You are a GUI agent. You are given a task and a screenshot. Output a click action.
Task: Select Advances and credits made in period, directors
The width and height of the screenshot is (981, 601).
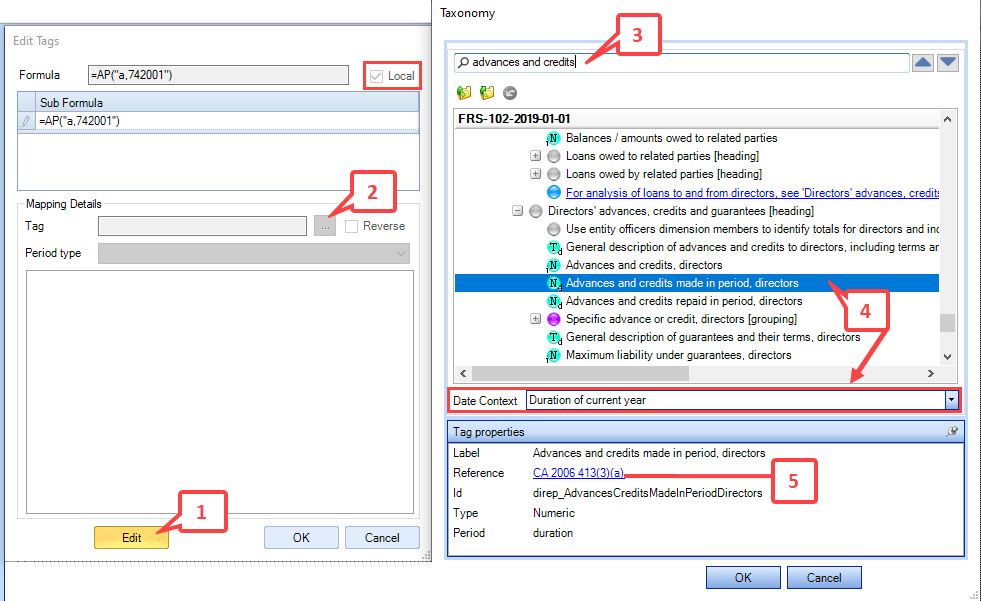[x=682, y=283]
